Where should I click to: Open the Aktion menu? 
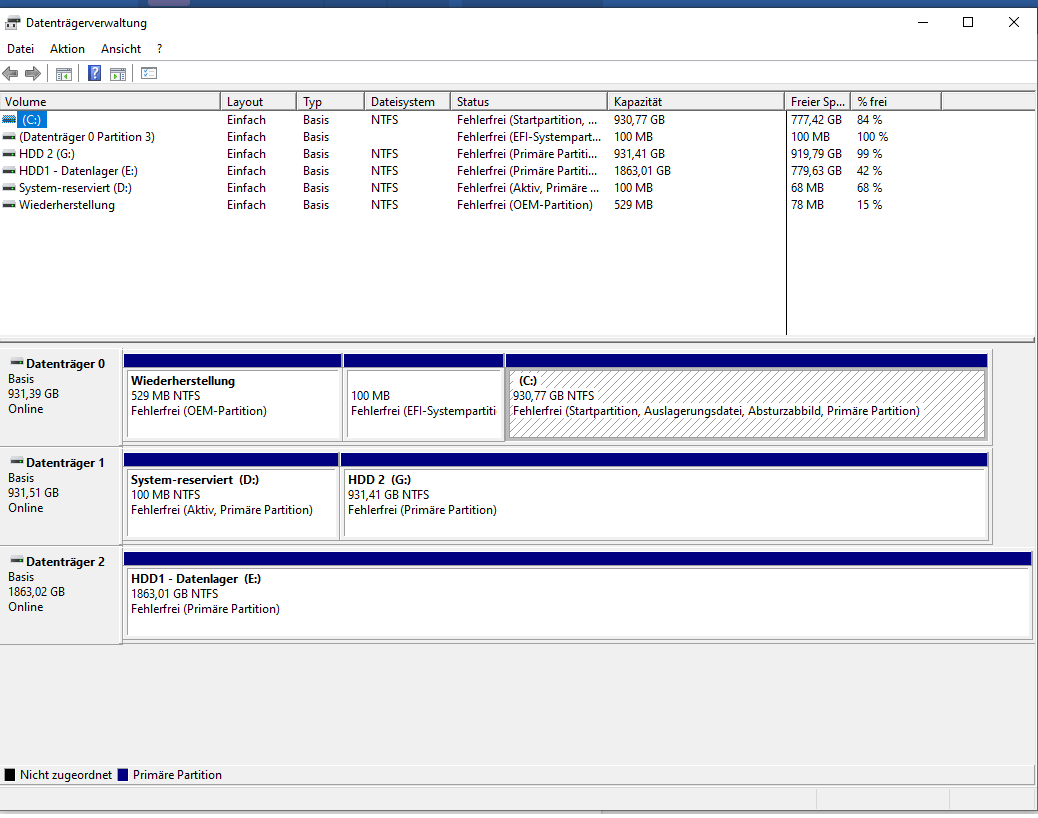pos(68,49)
